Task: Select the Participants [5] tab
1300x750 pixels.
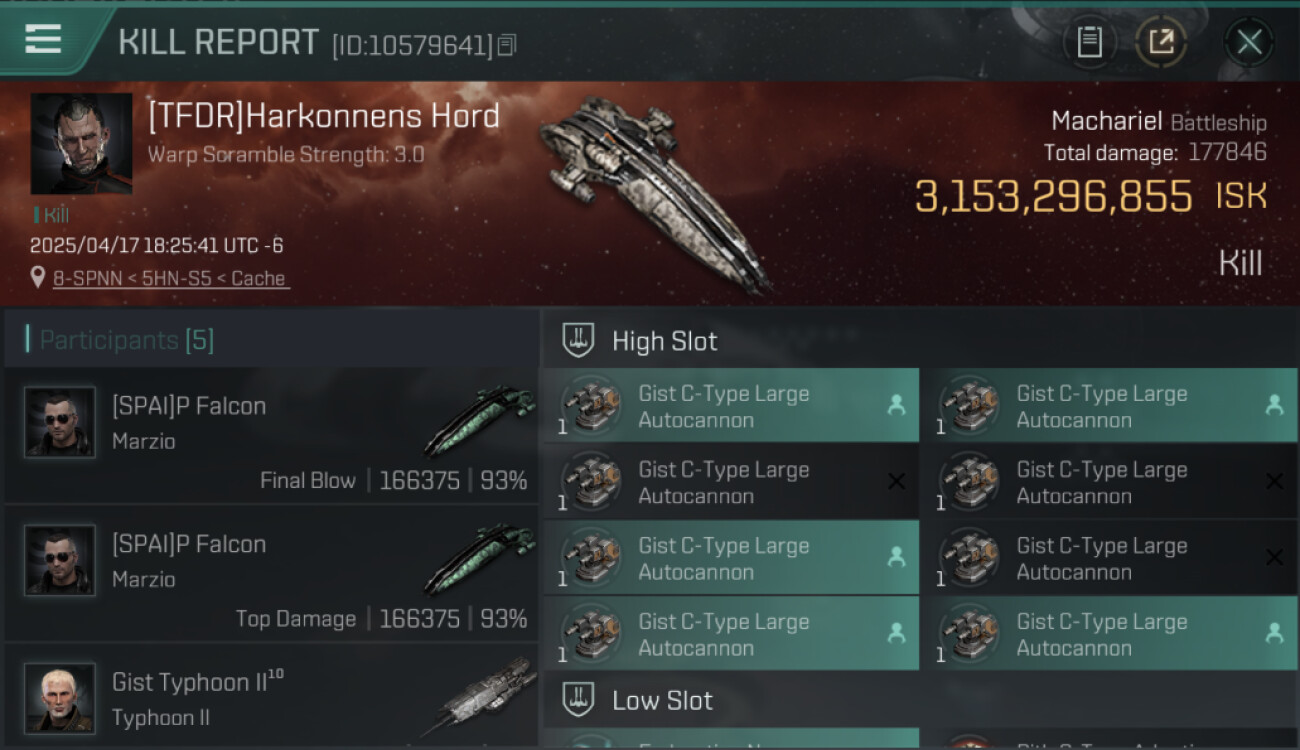Action: [x=127, y=340]
